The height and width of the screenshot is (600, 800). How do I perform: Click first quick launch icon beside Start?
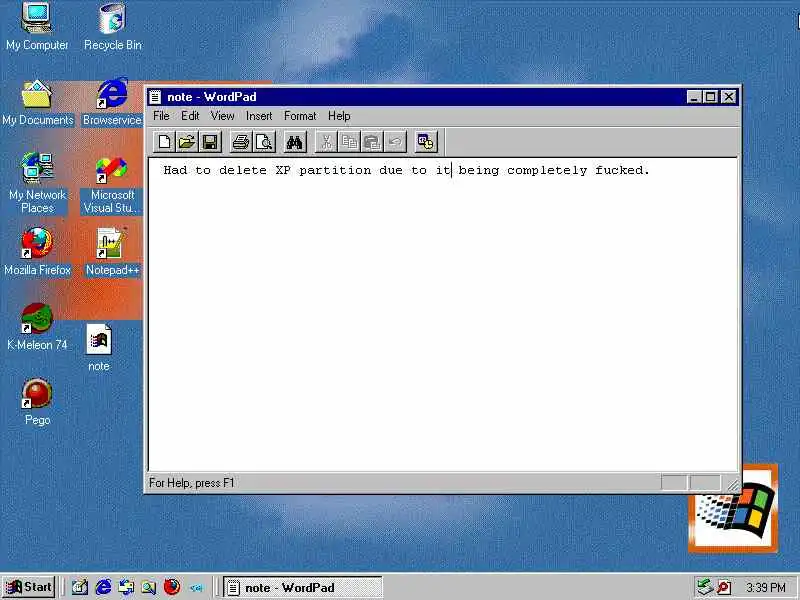click(x=80, y=587)
